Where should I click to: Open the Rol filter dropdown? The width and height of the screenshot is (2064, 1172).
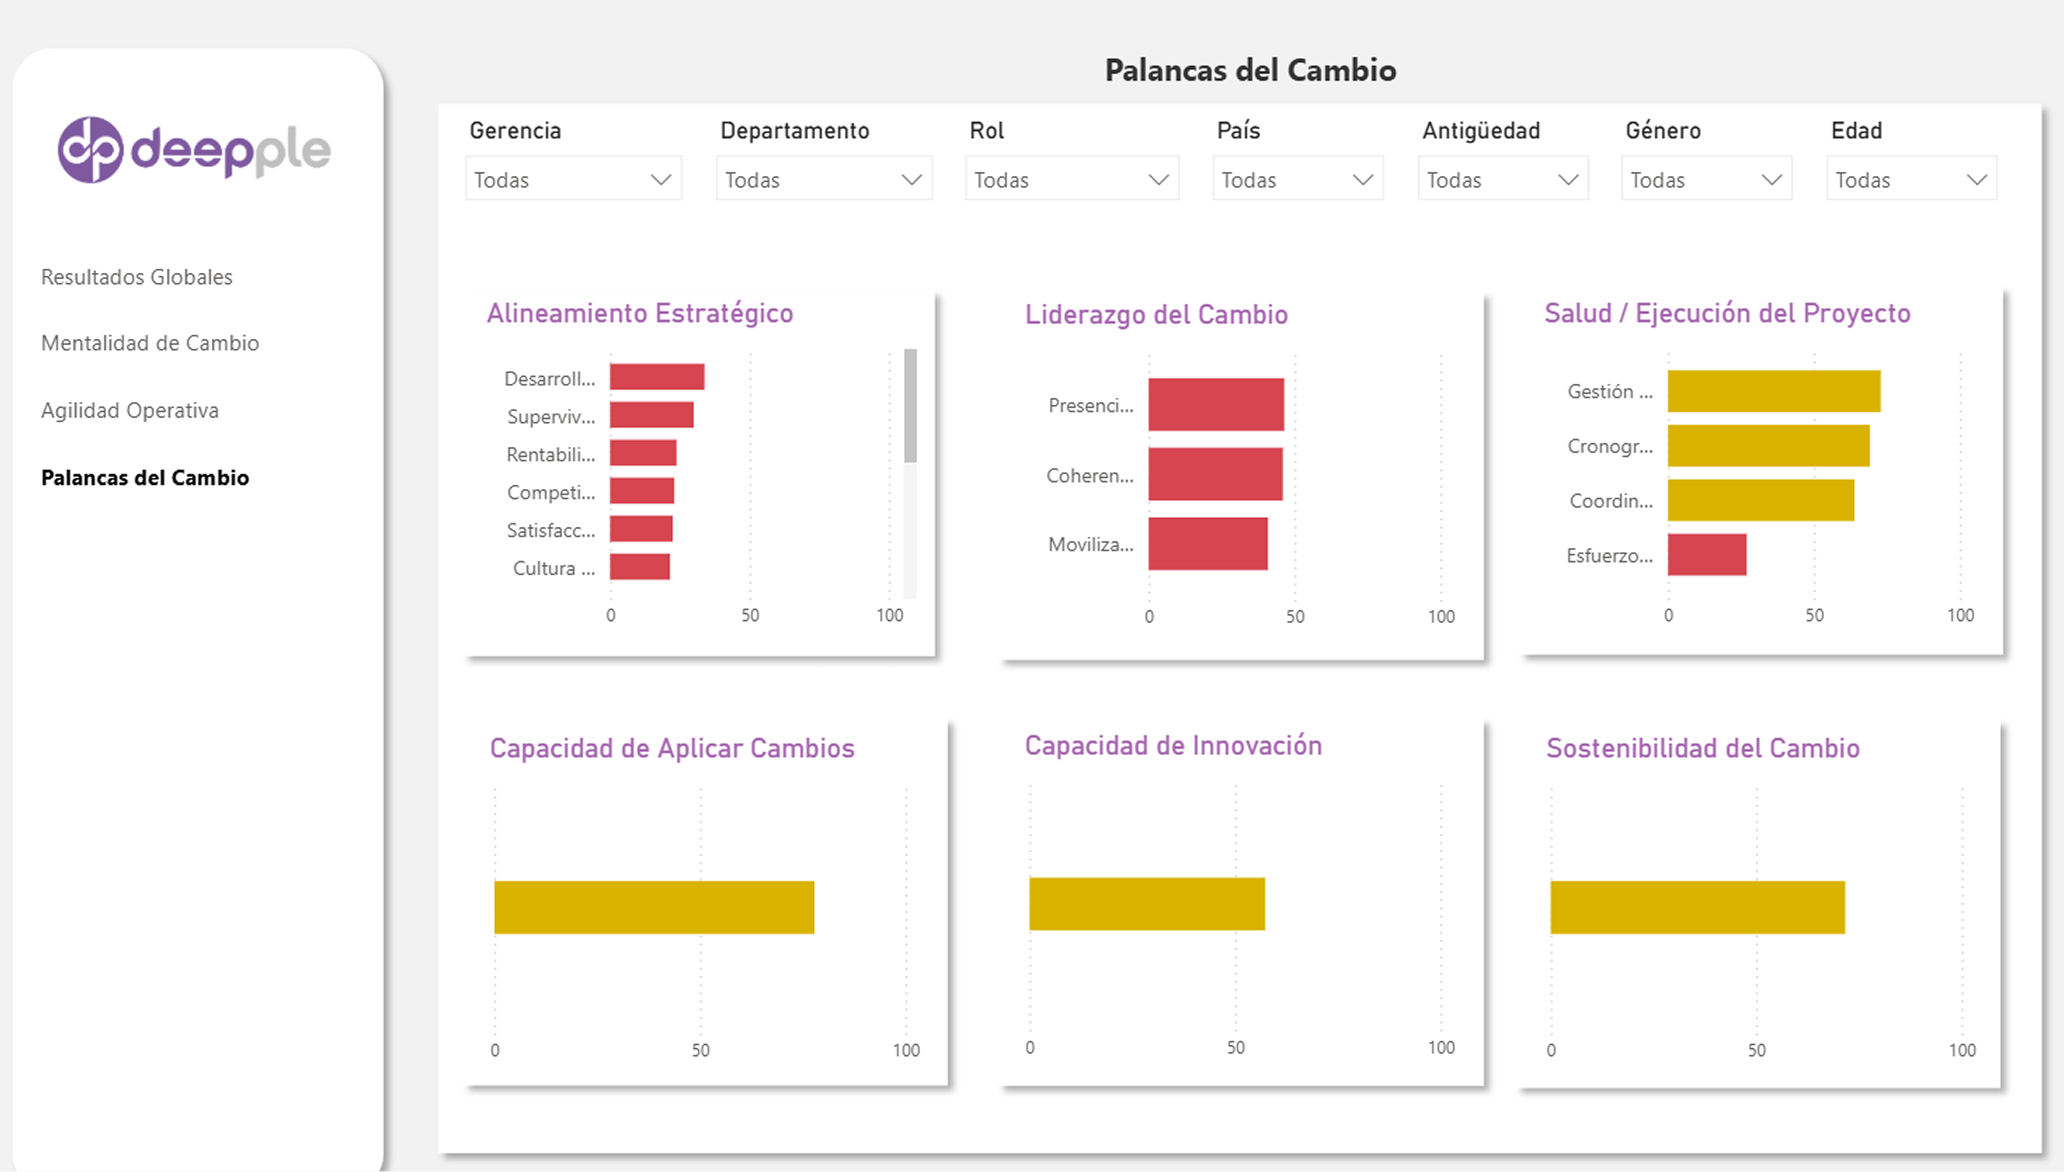(x=1071, y=180)
